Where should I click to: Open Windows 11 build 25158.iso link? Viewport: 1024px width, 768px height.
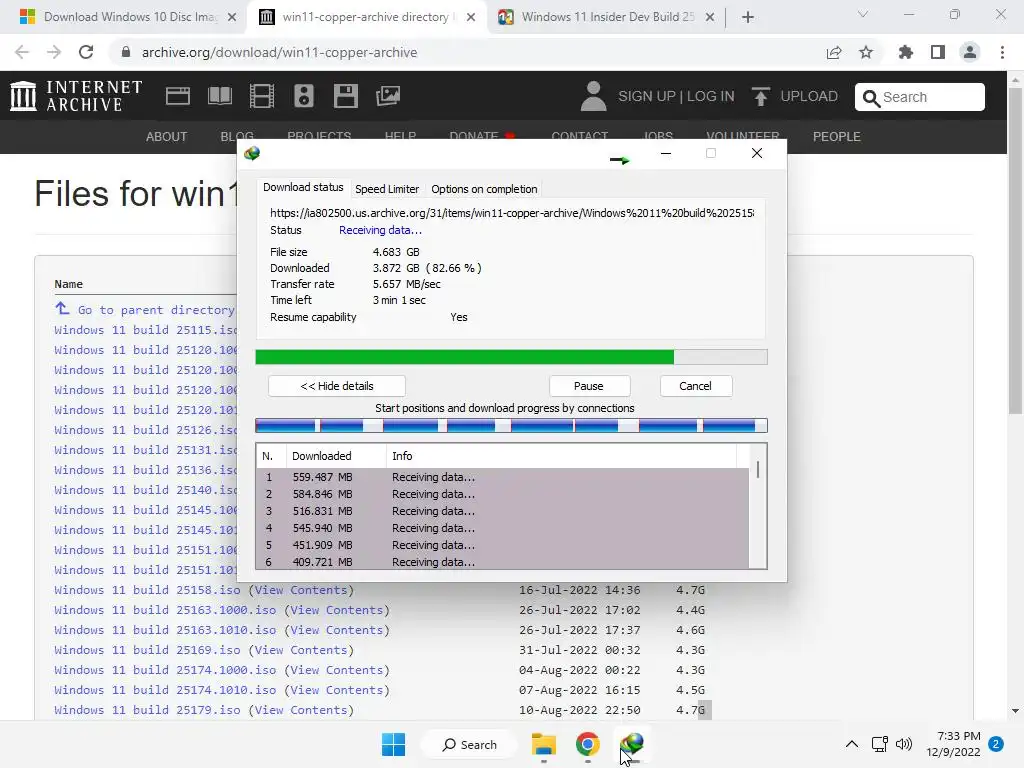[147, 590]
